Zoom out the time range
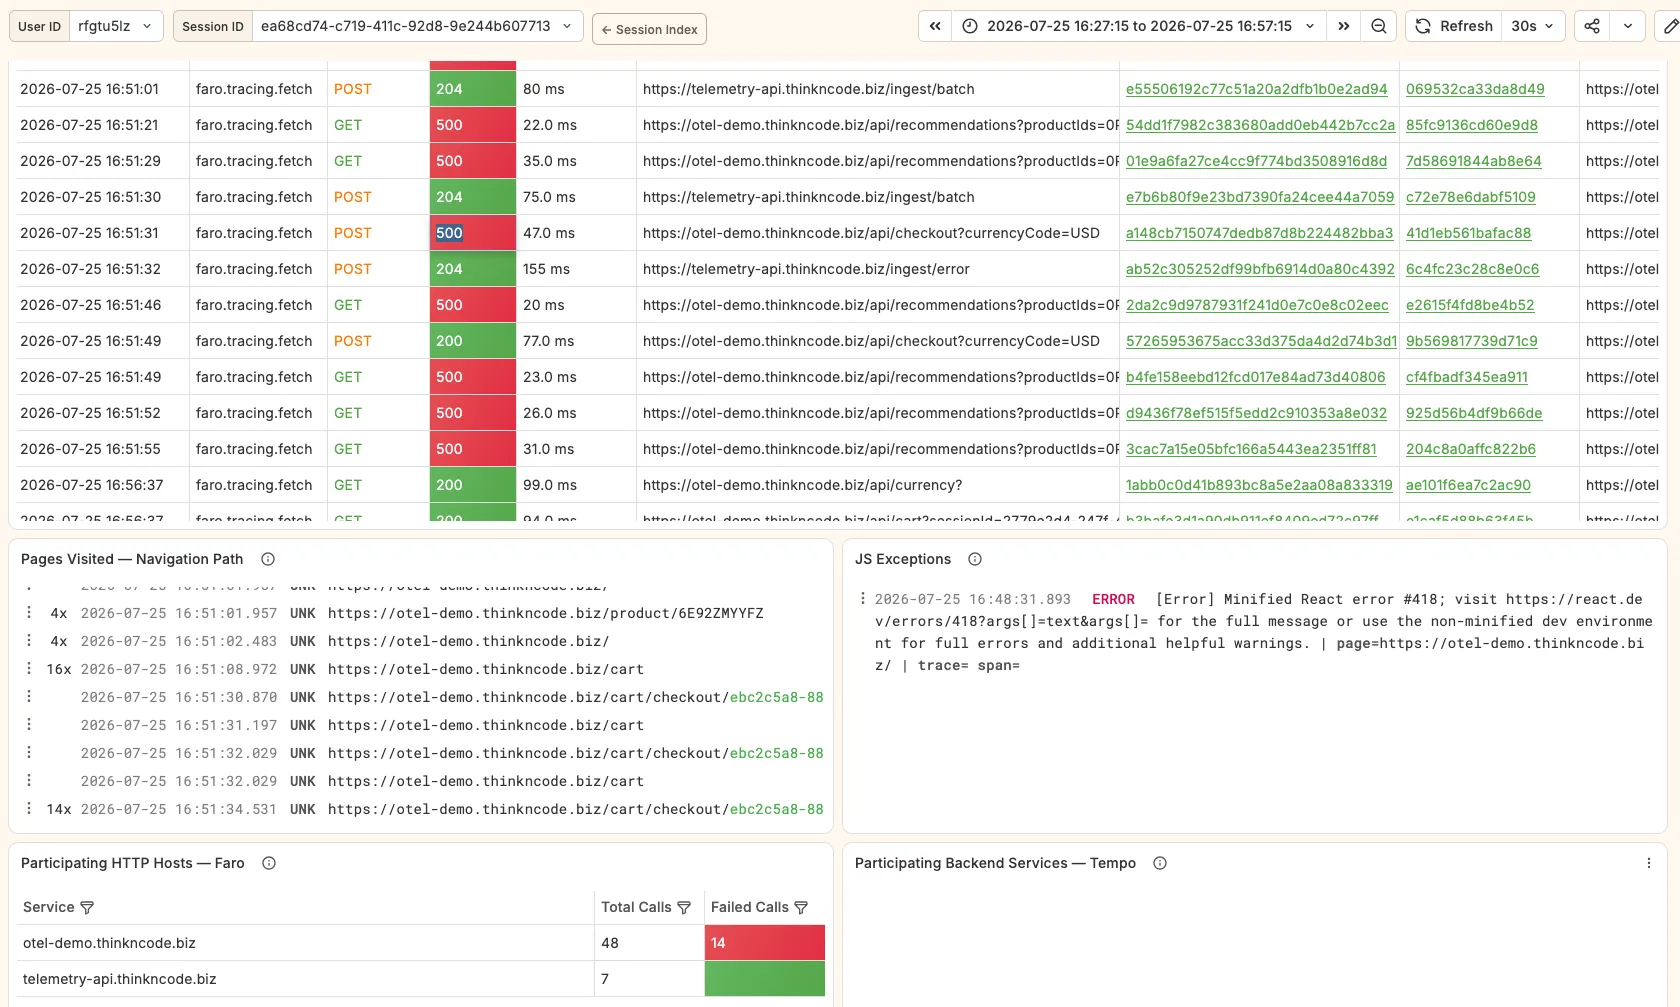1680x1007 pixels. [x=1378, y=26]
